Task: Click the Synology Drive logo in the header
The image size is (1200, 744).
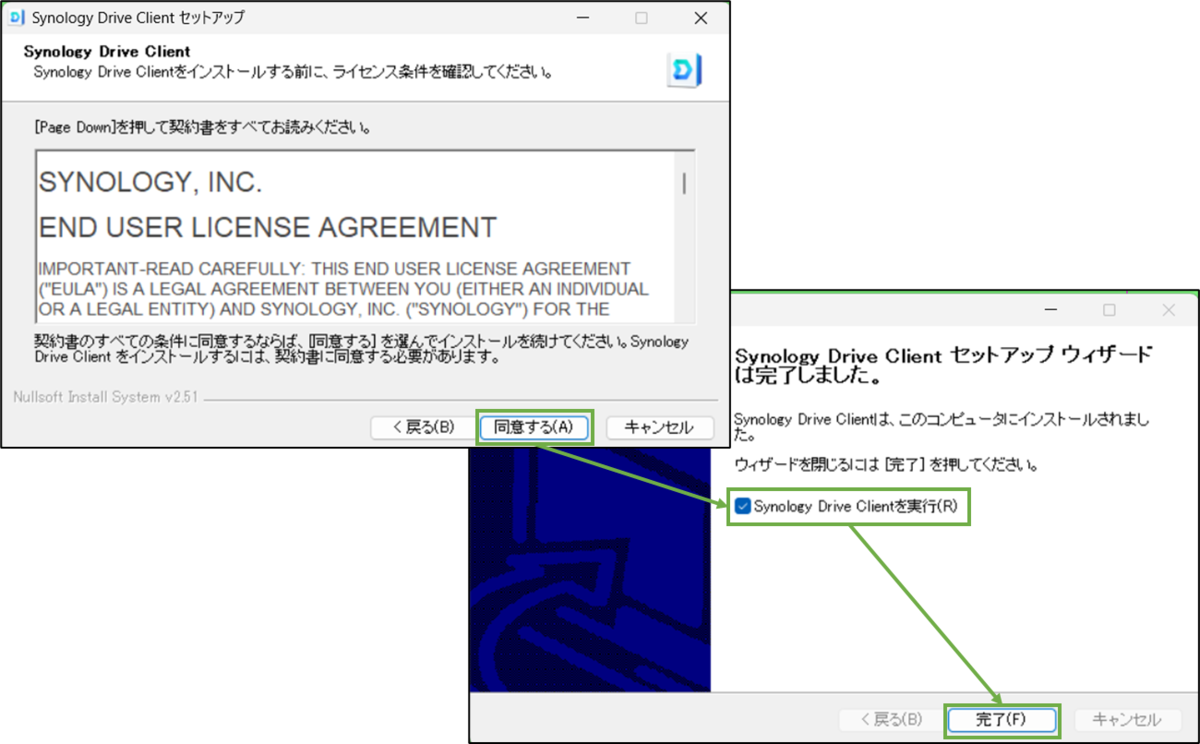Action: [685, 71]
